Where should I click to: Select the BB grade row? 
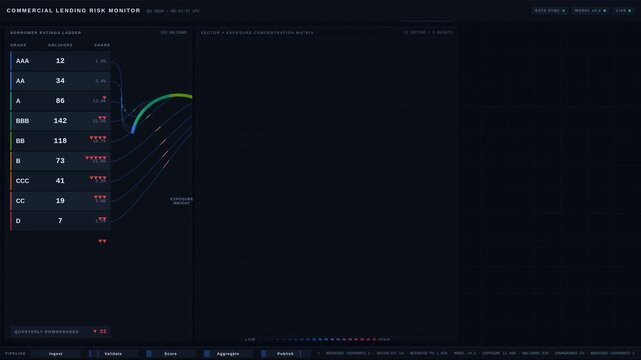tap(60, 141)
